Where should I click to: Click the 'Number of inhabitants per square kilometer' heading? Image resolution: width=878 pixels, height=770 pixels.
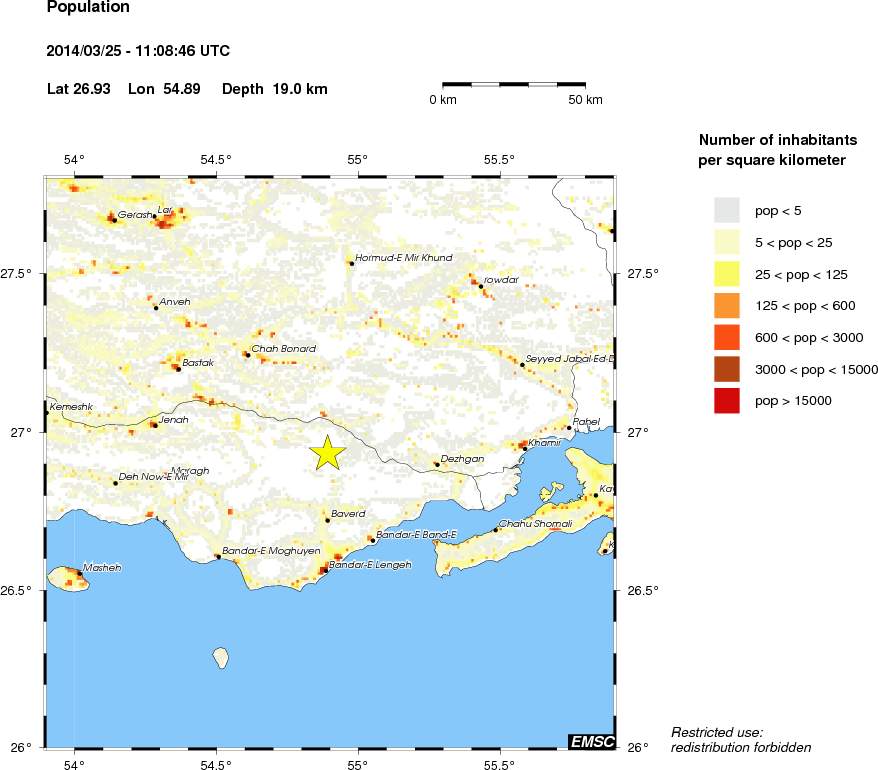778,150
